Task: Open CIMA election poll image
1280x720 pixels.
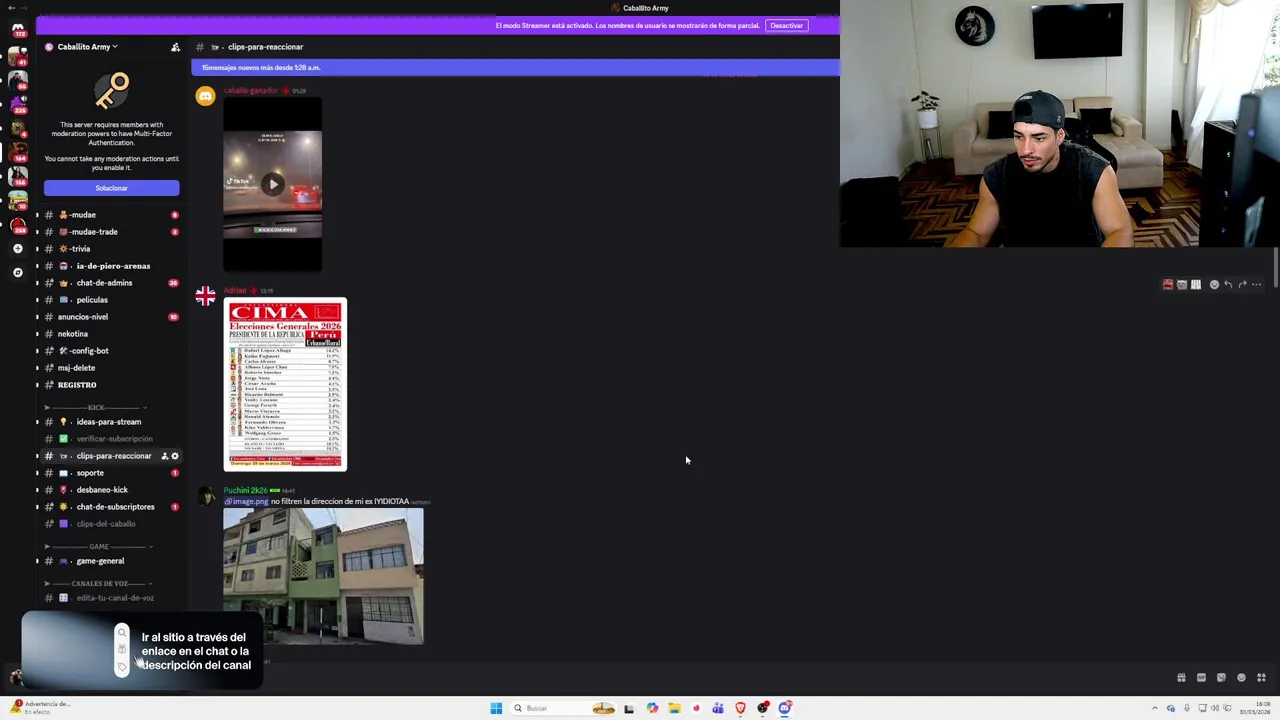Action: 285,384
